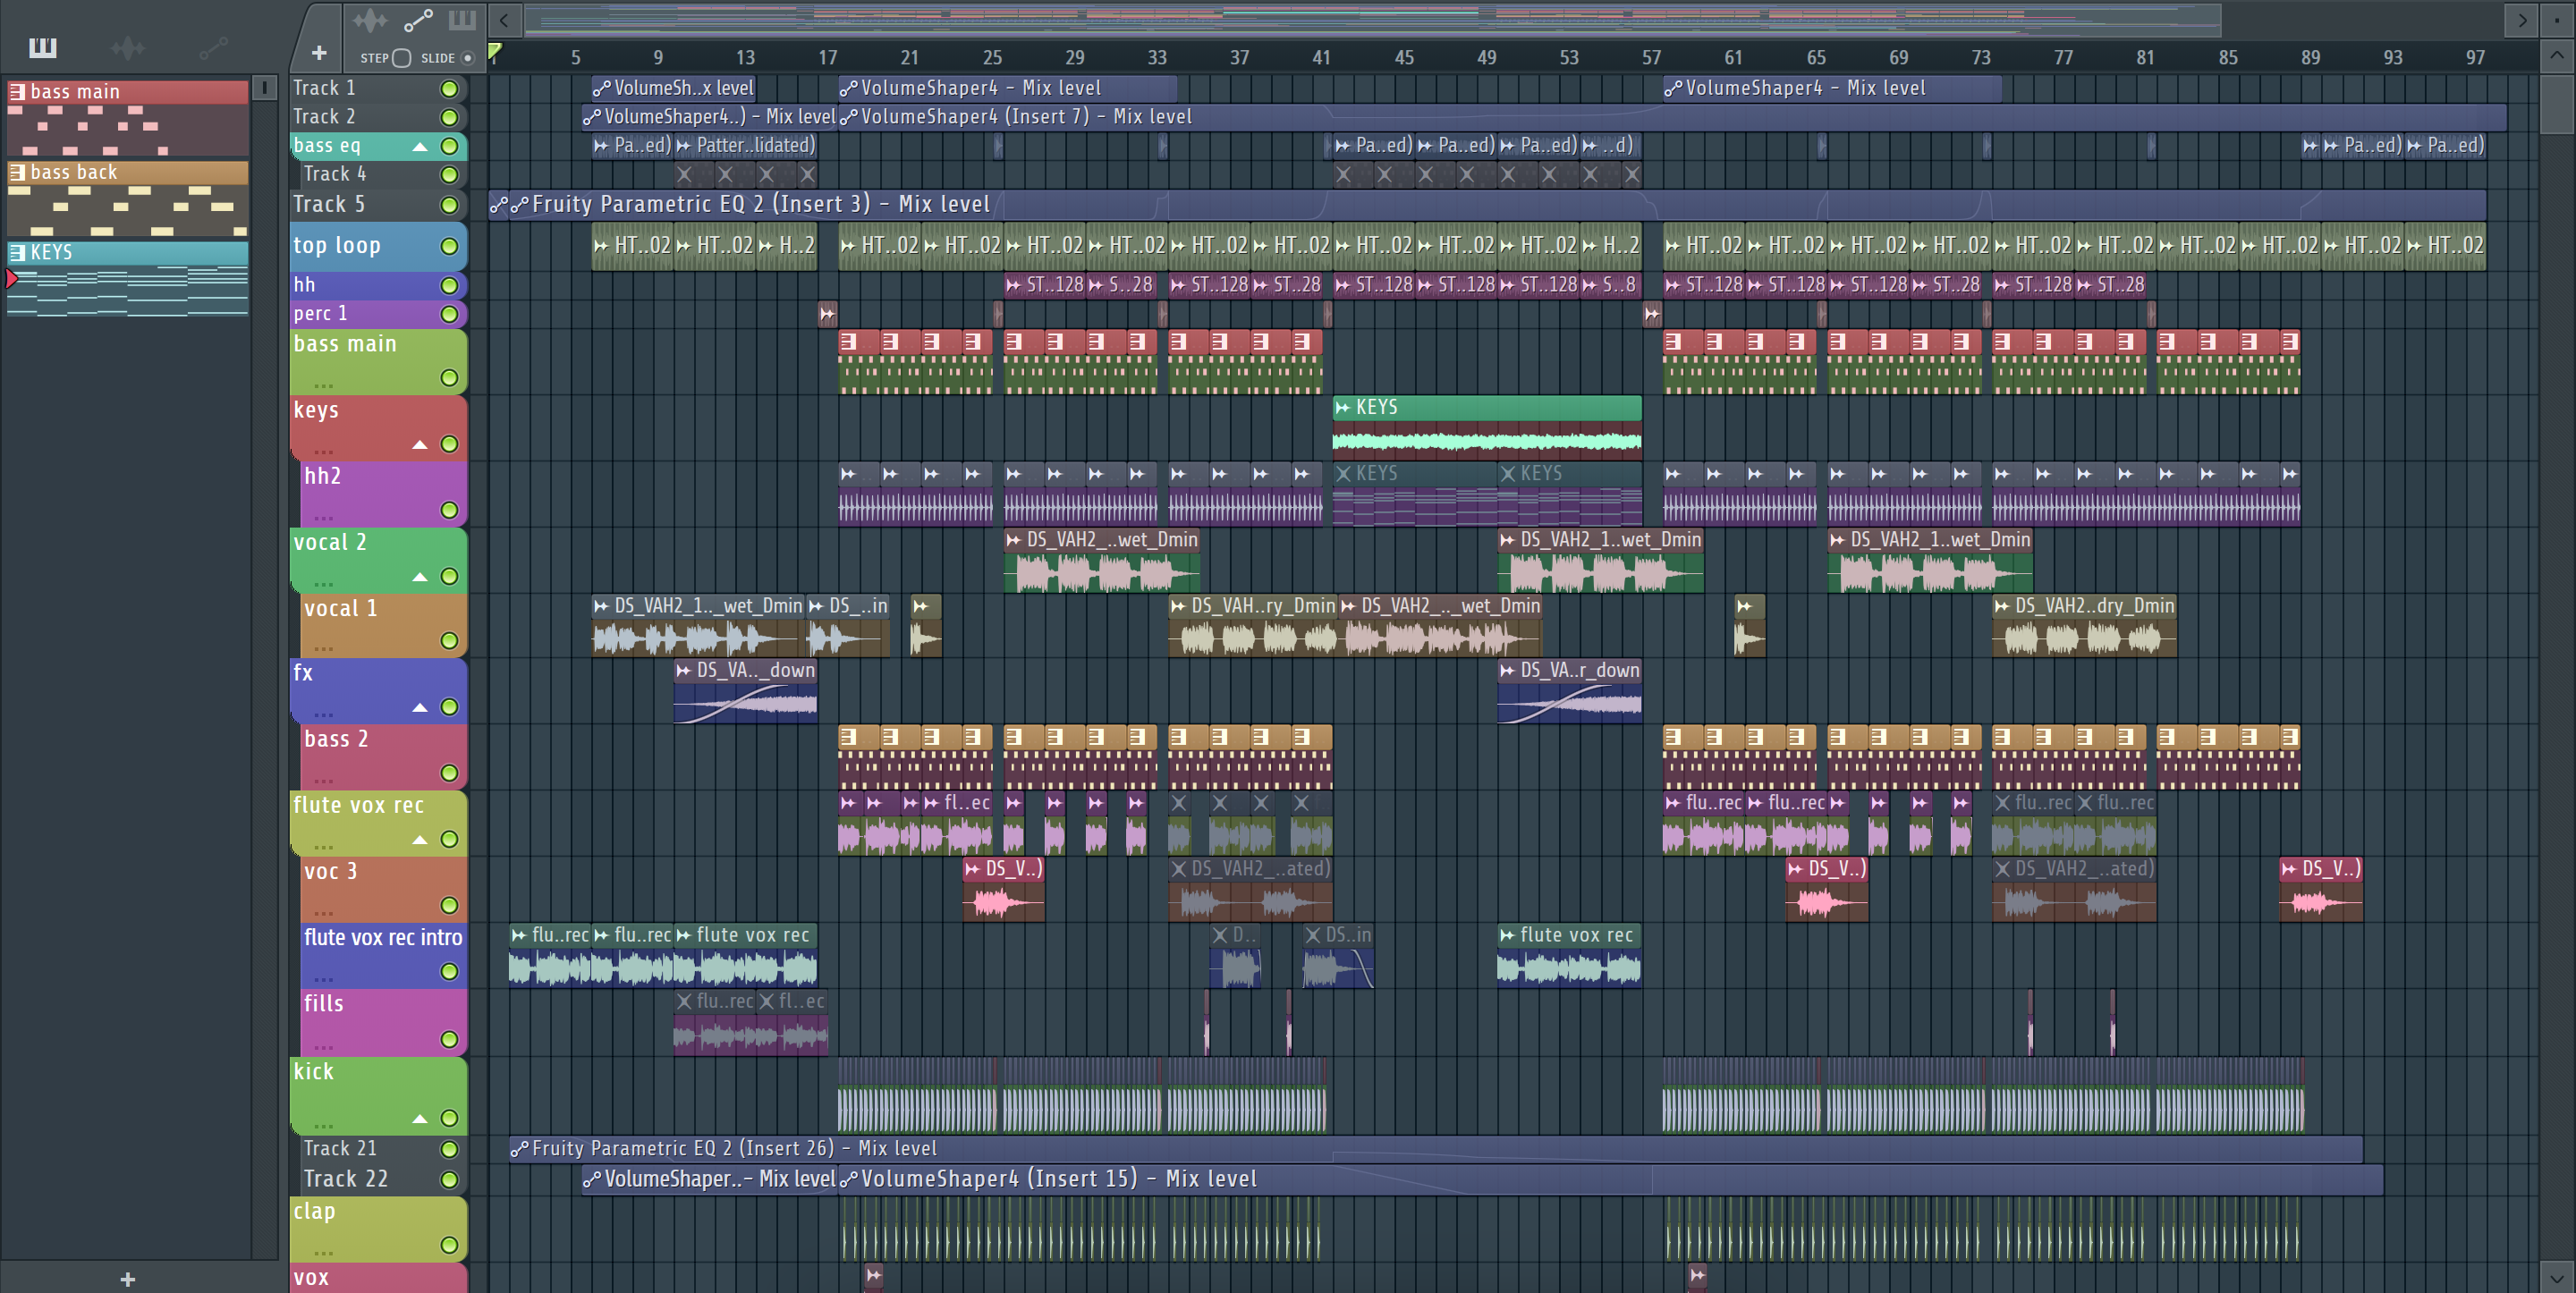Click pattern icon beside bass back in picker
This screenshot has width=2576, height=1293.
pyautogui.click(x=17, y=172)
